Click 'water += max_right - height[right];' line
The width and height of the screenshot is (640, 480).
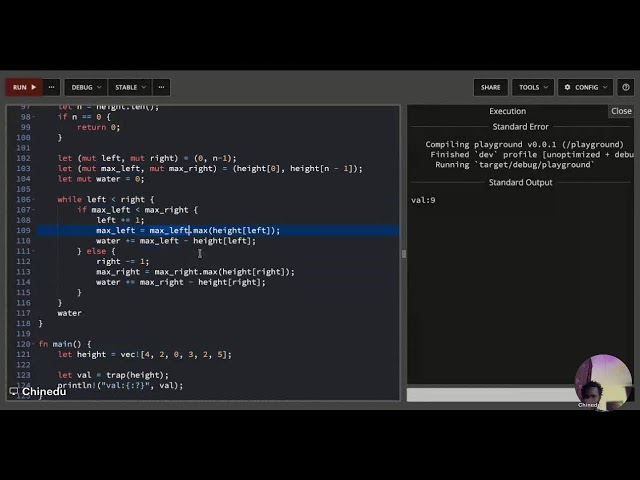(181, 282)
